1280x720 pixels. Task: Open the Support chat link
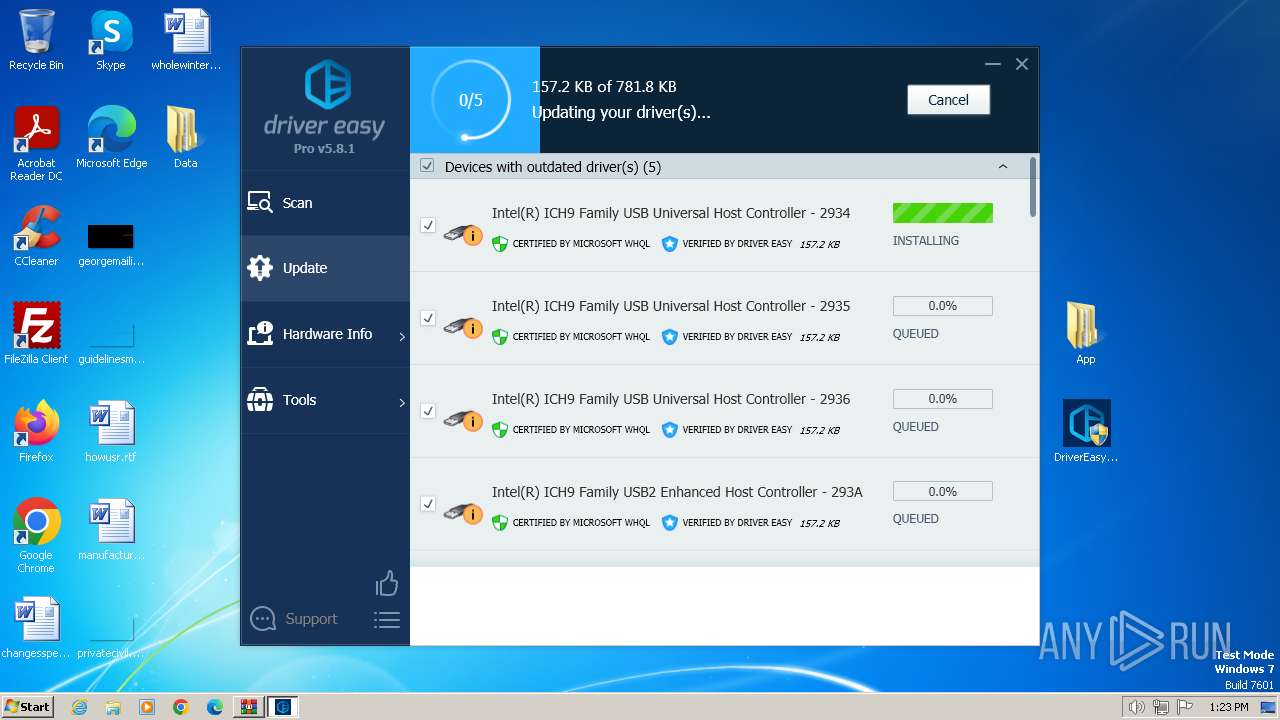[x=294, y=619]
